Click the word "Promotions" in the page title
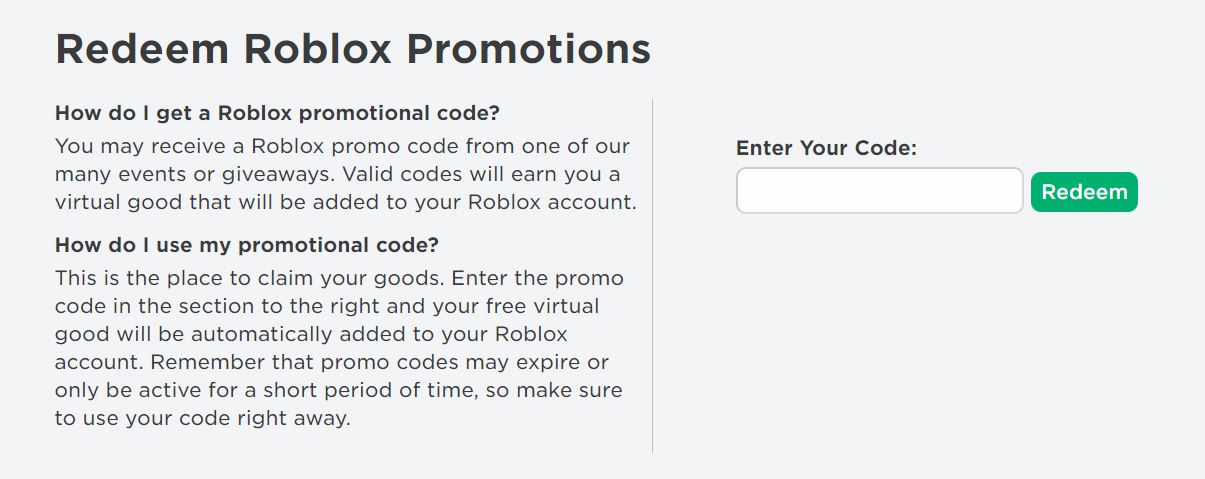 click(528, 49)
